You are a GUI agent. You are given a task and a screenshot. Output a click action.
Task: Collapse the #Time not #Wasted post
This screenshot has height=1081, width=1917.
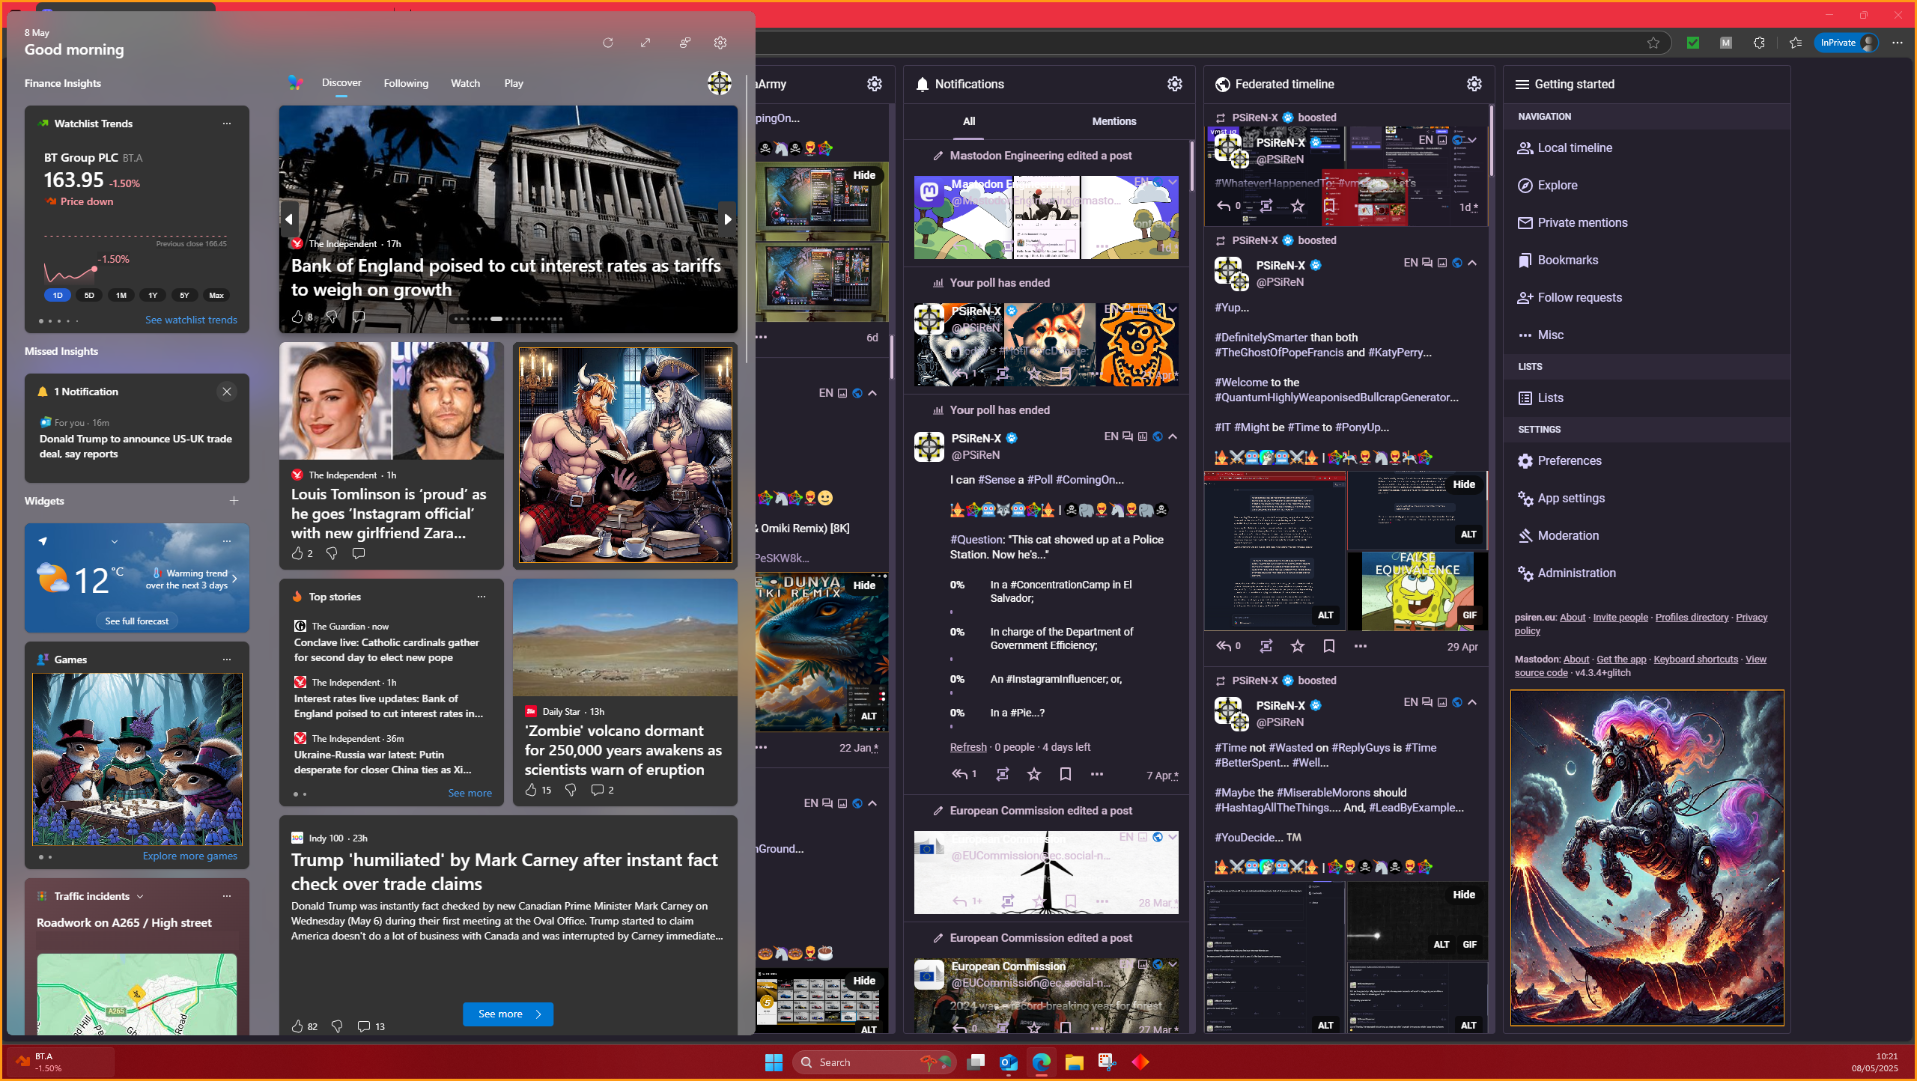pos(1472,703)
